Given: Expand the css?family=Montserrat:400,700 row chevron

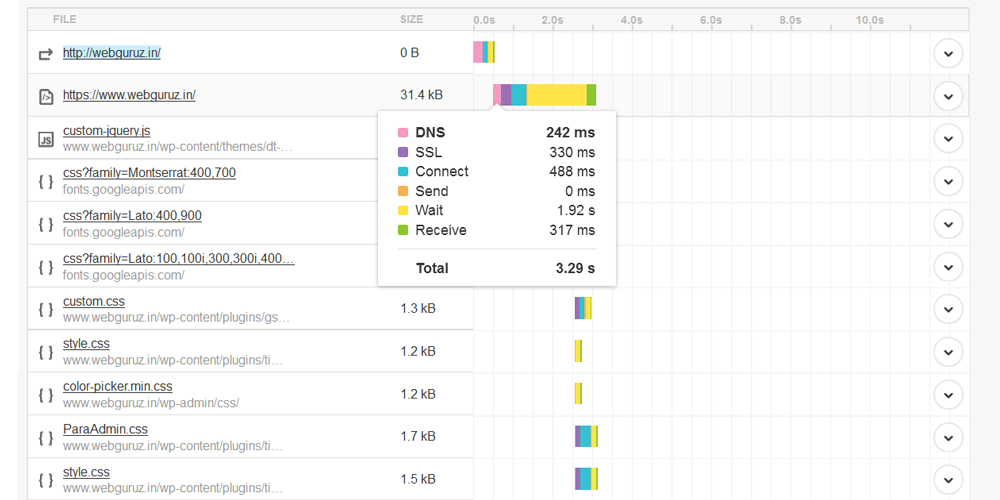Looking at the screenshot, I should click(x=947, y=182).
